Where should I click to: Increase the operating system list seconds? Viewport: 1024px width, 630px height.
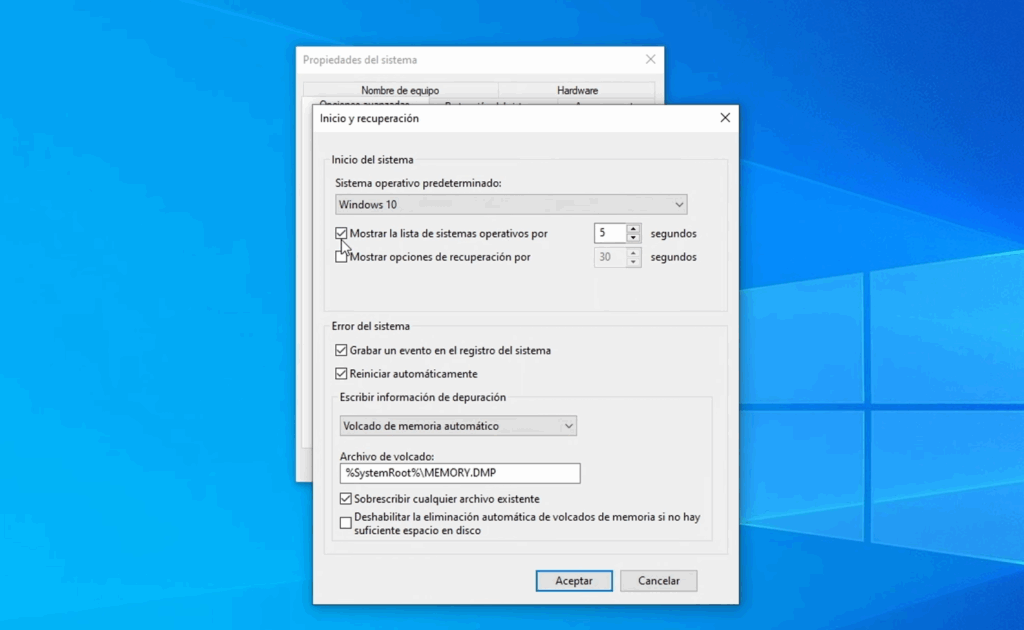[633, 228]
